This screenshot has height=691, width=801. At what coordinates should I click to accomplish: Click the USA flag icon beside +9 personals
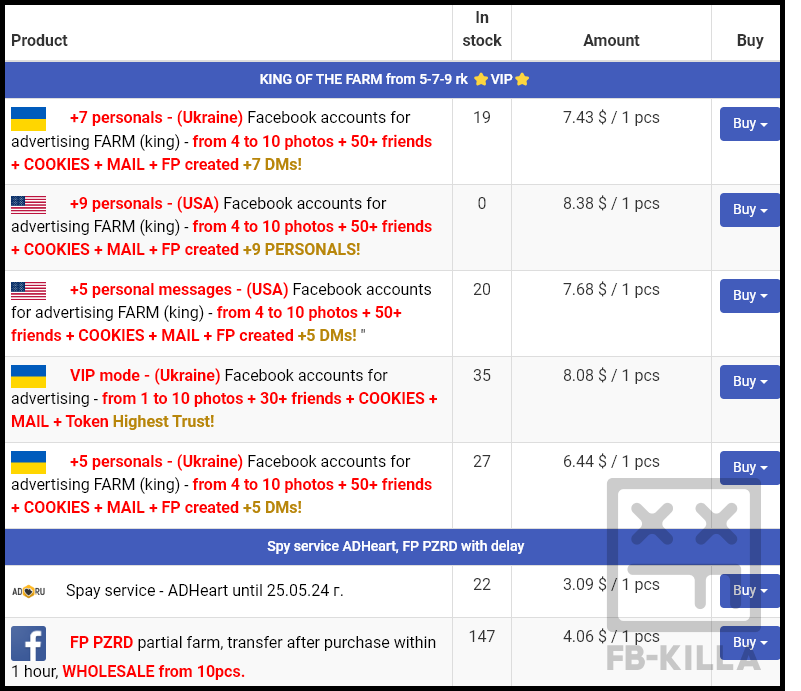coord(28,204)
